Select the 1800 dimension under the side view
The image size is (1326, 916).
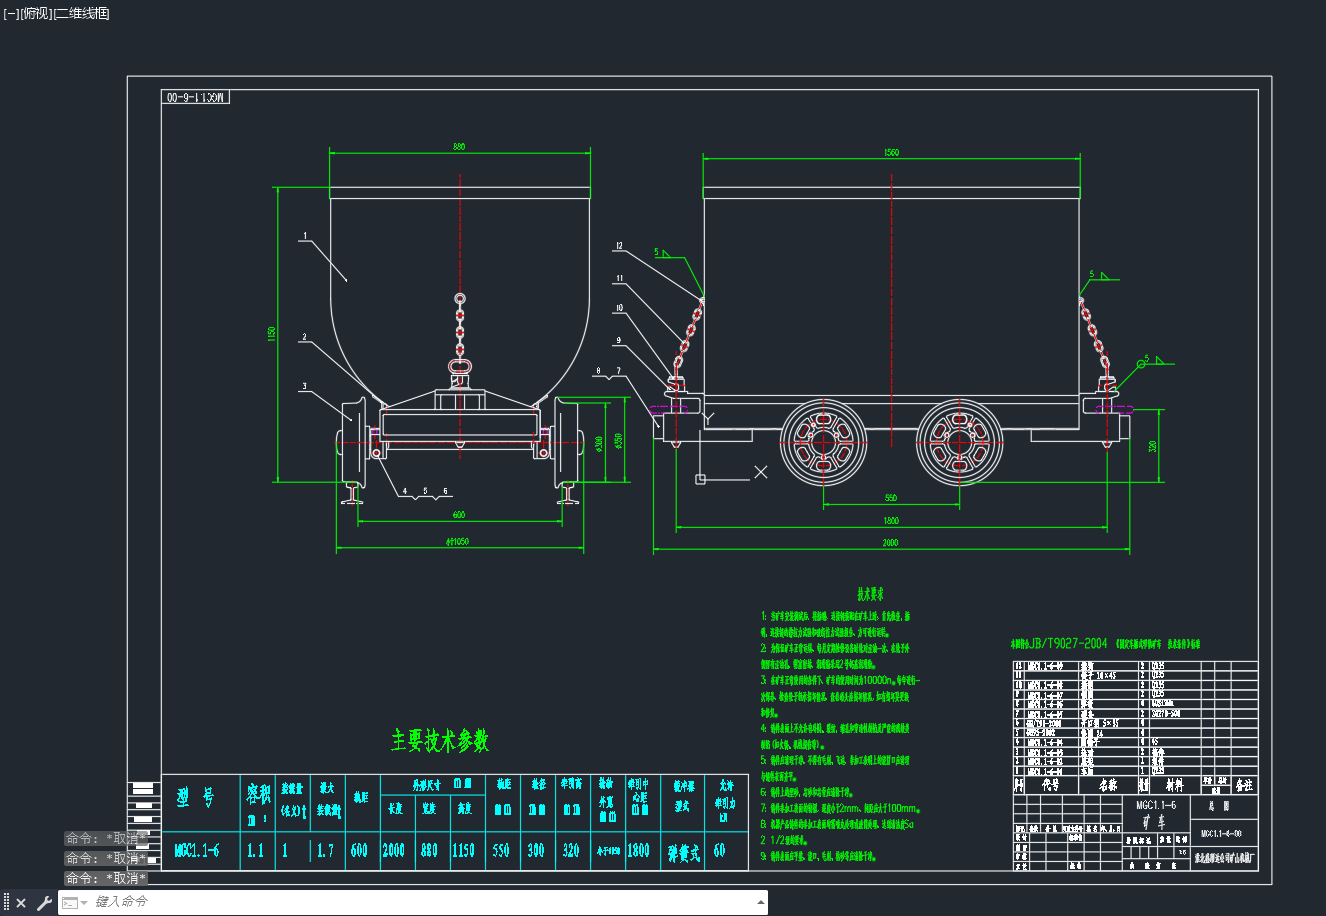pos(891,521)
